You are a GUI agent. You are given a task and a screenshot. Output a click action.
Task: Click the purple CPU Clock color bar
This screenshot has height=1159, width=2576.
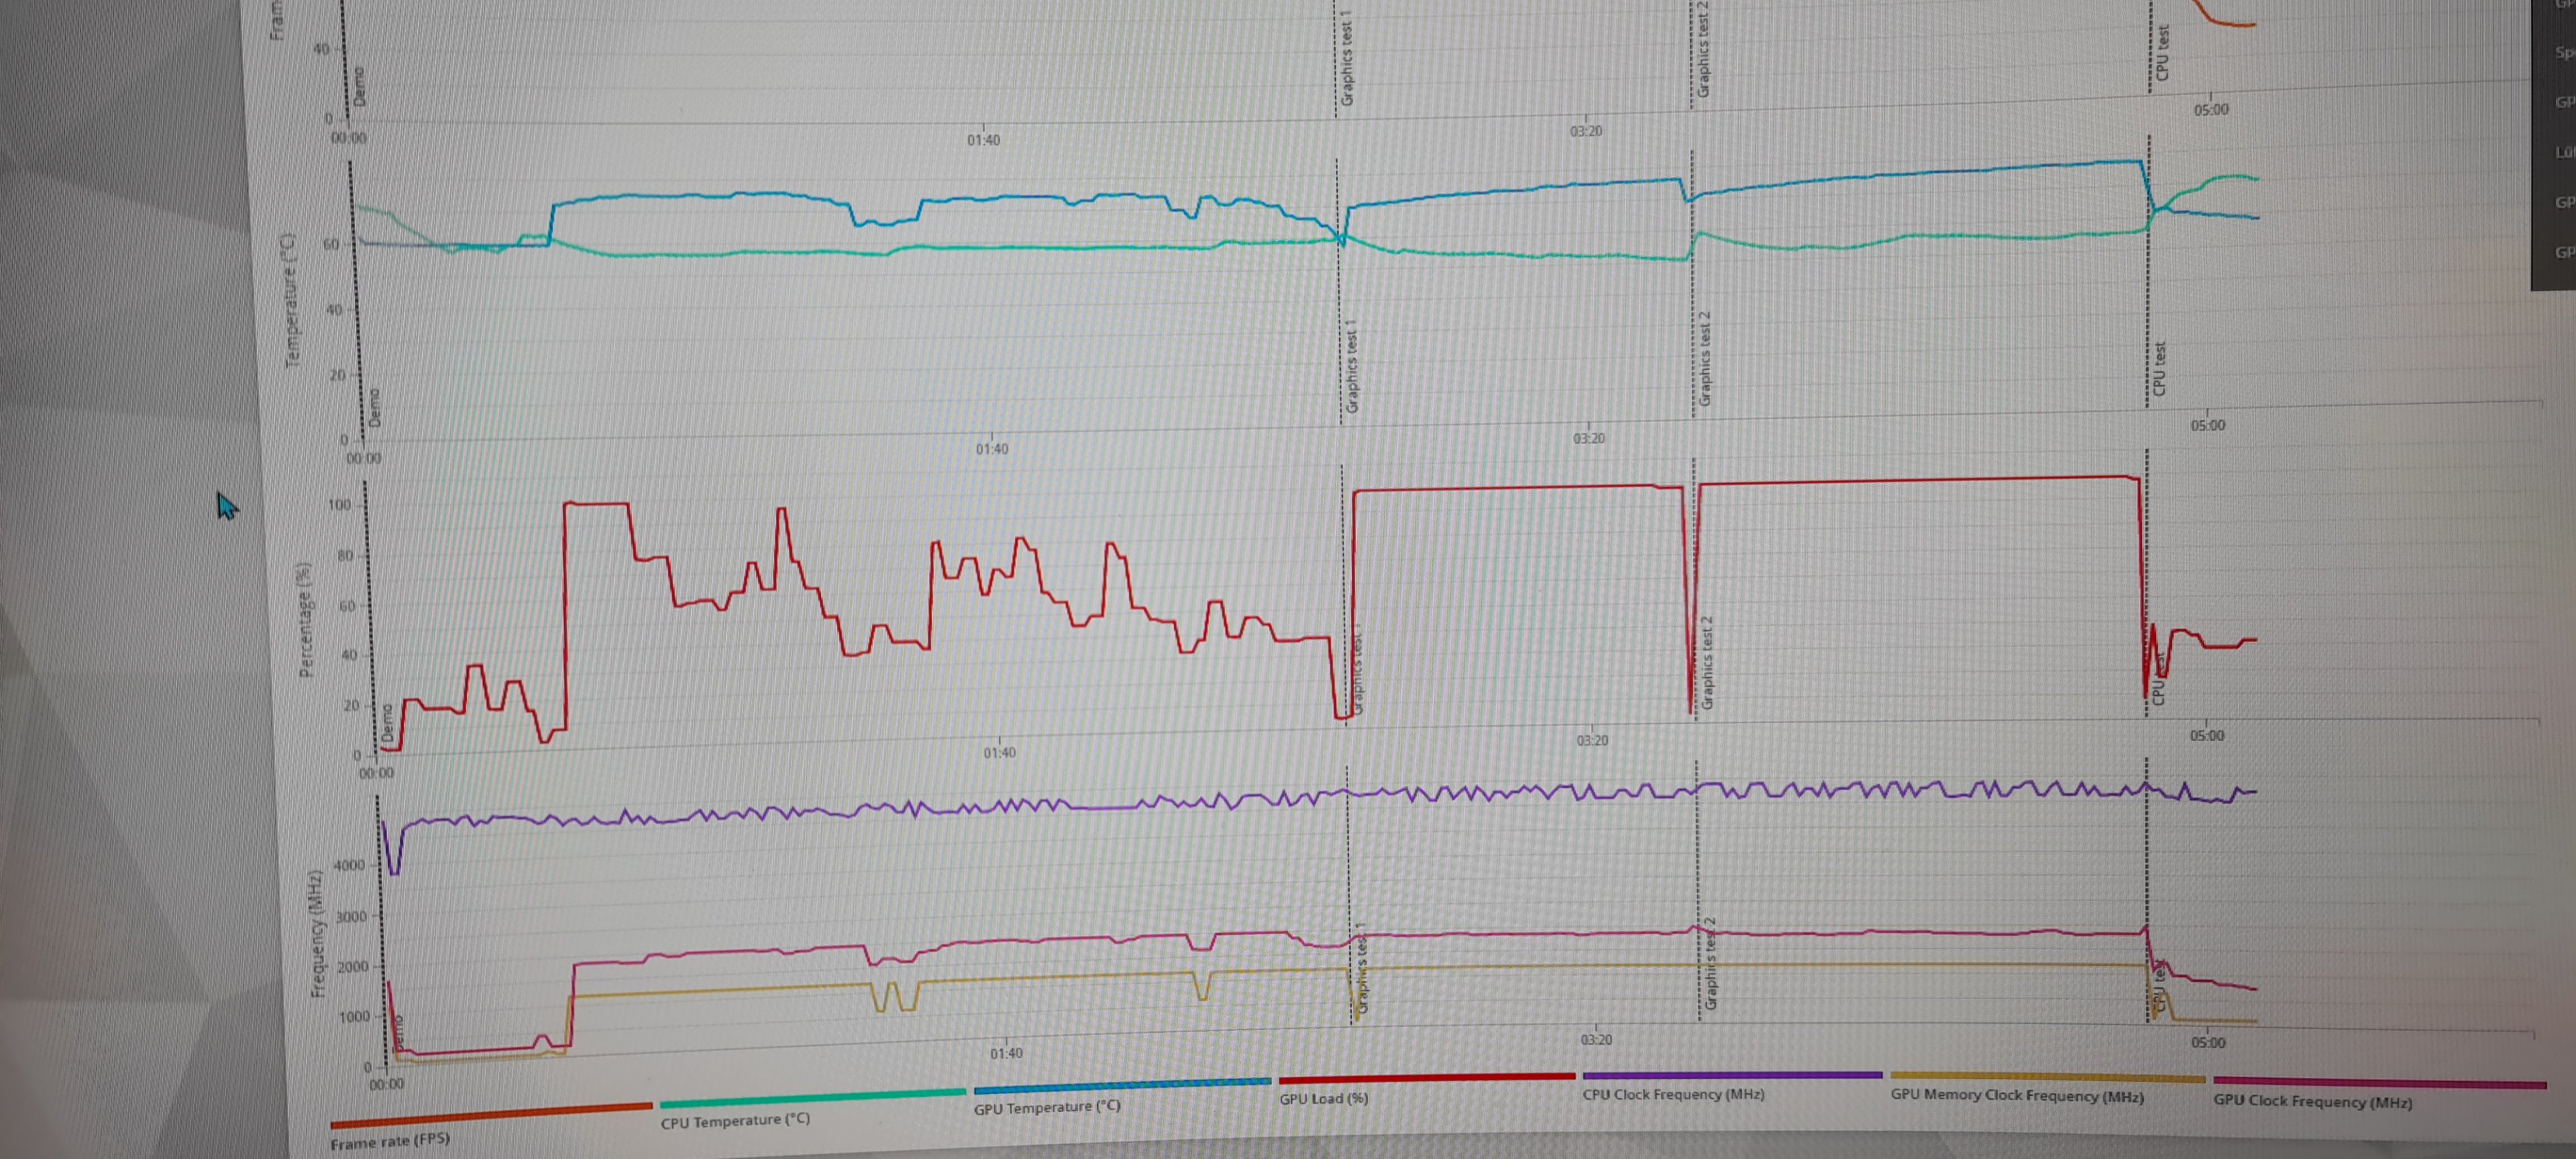coord(1732,1076)
